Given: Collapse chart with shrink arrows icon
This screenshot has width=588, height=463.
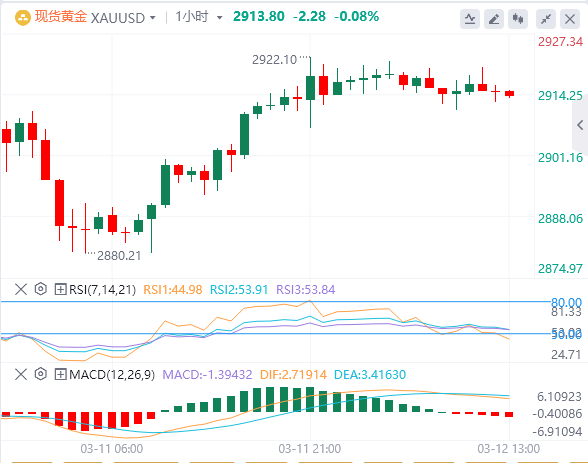Looking at the screenshot, I should 546,19.
